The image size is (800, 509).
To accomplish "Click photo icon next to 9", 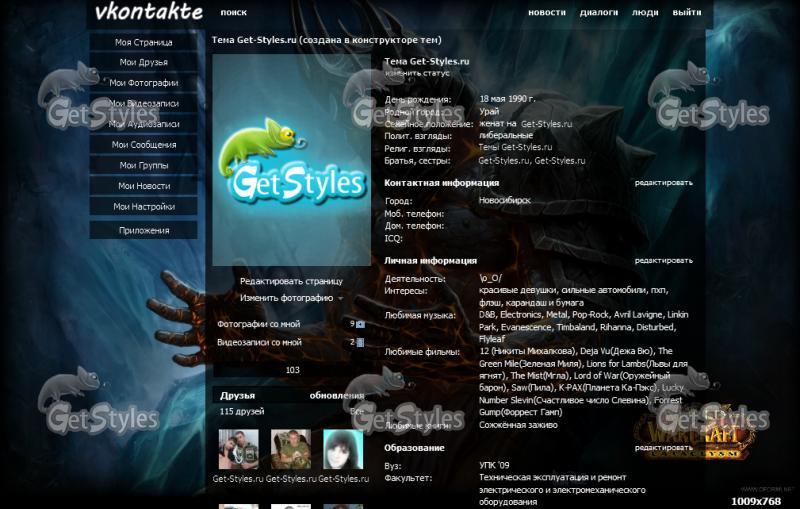I will [x=360, y=324].
